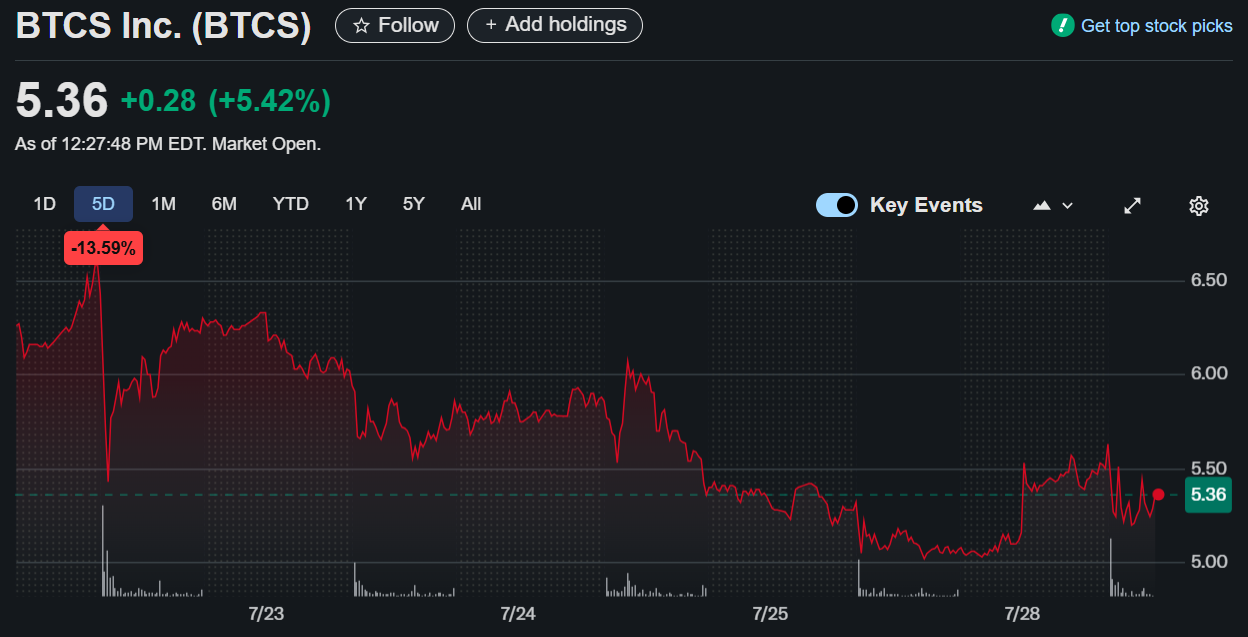
Task: Switch chart to the 1M range
Action: point(164,204)
